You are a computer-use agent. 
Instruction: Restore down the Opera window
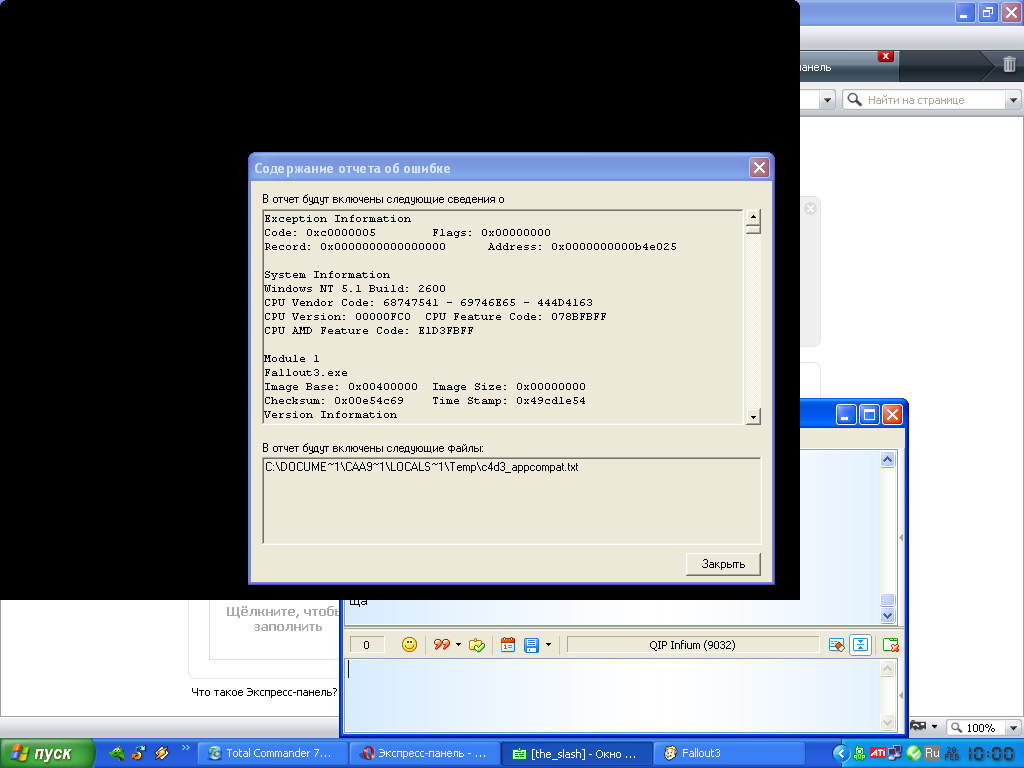pos(987,12)
